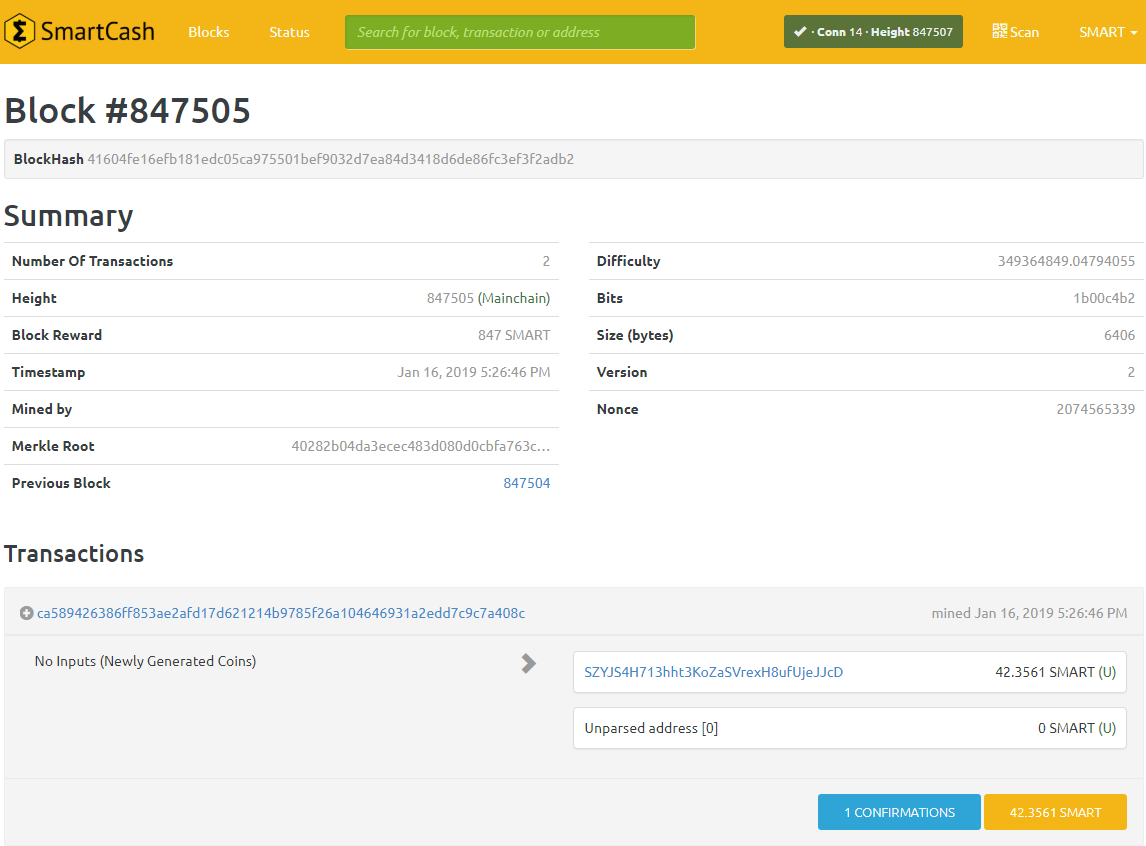Click the No Inputs (Newly Generated Coins) text
Screen dimensions: 1146x846
coord(145,661)
